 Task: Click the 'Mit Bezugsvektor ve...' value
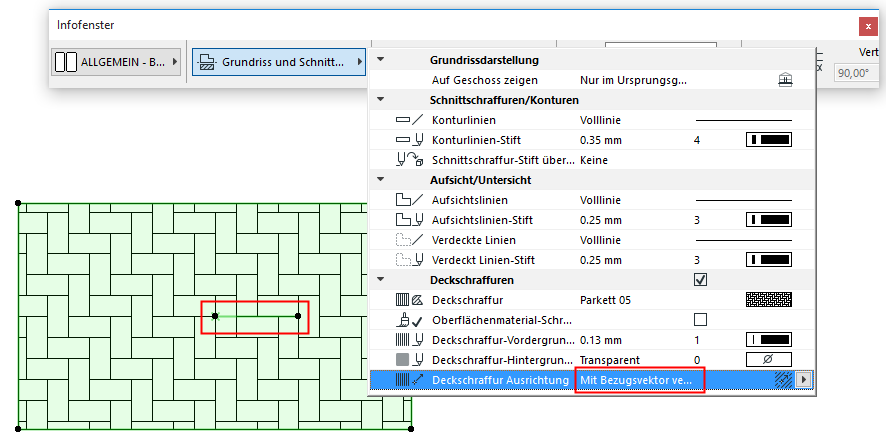click(x=636, y=380)
